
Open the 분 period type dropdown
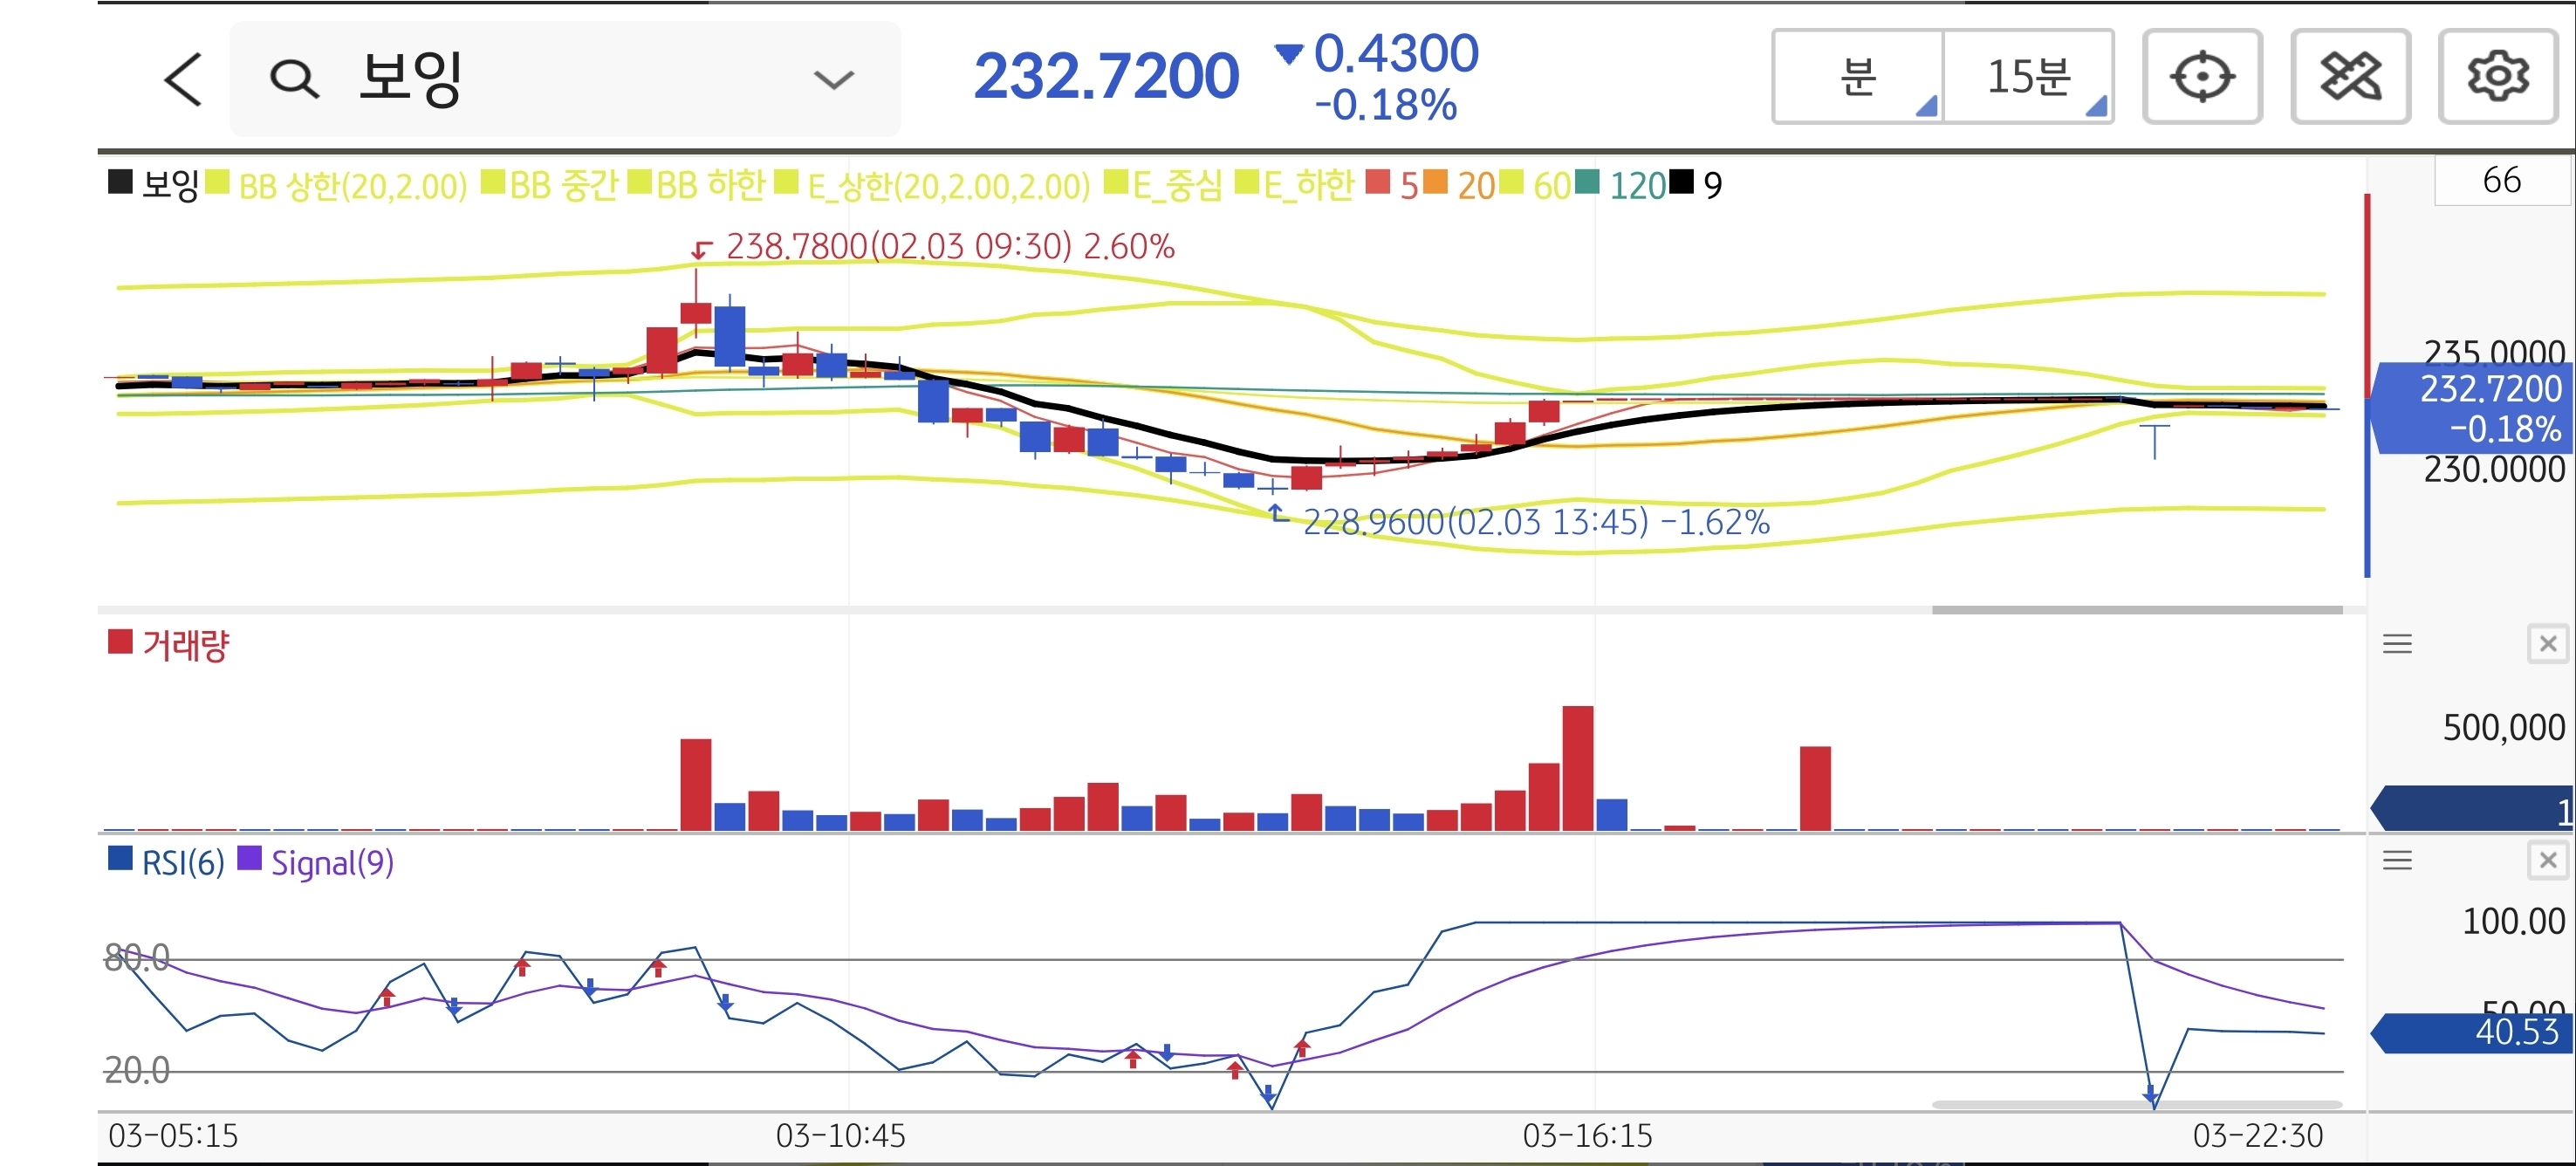(x=1859, y=77)
